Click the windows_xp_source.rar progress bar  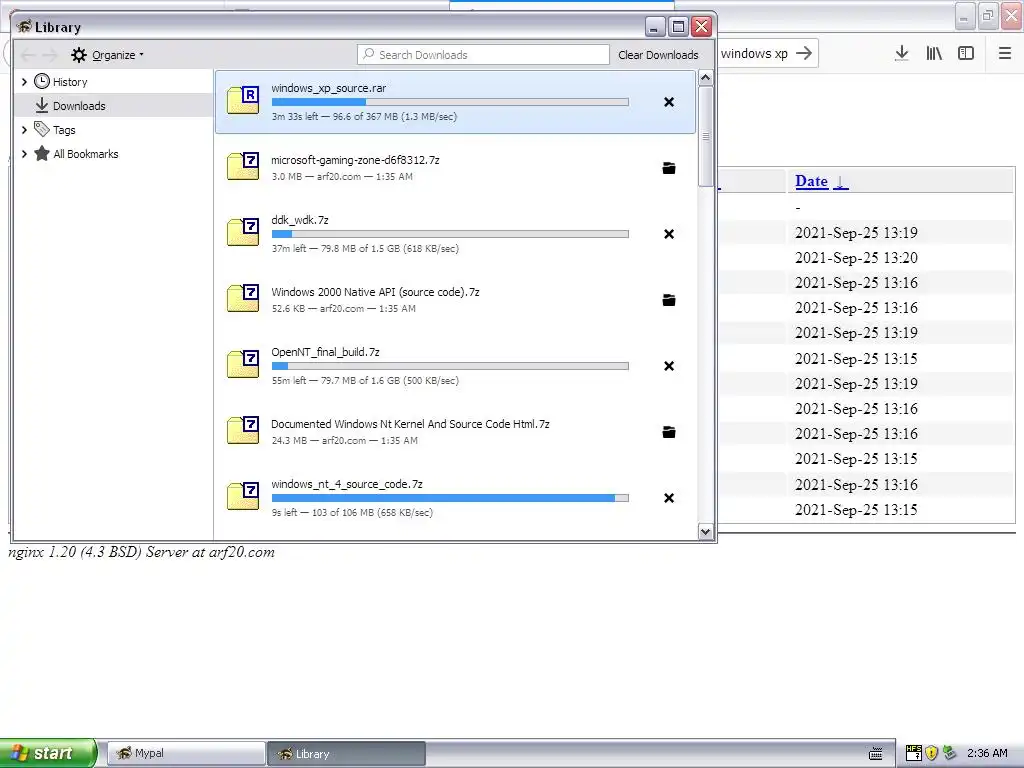(450, 102)
